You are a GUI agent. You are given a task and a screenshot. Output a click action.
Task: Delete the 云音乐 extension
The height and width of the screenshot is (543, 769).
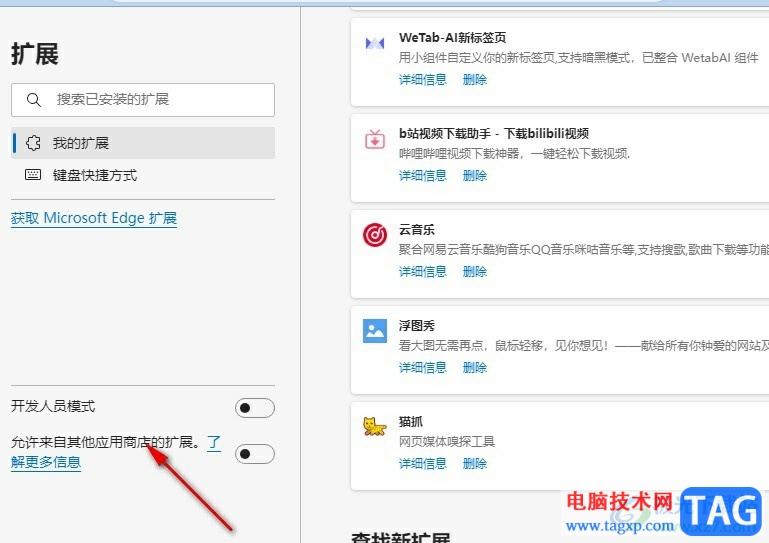tap(475, 272)
